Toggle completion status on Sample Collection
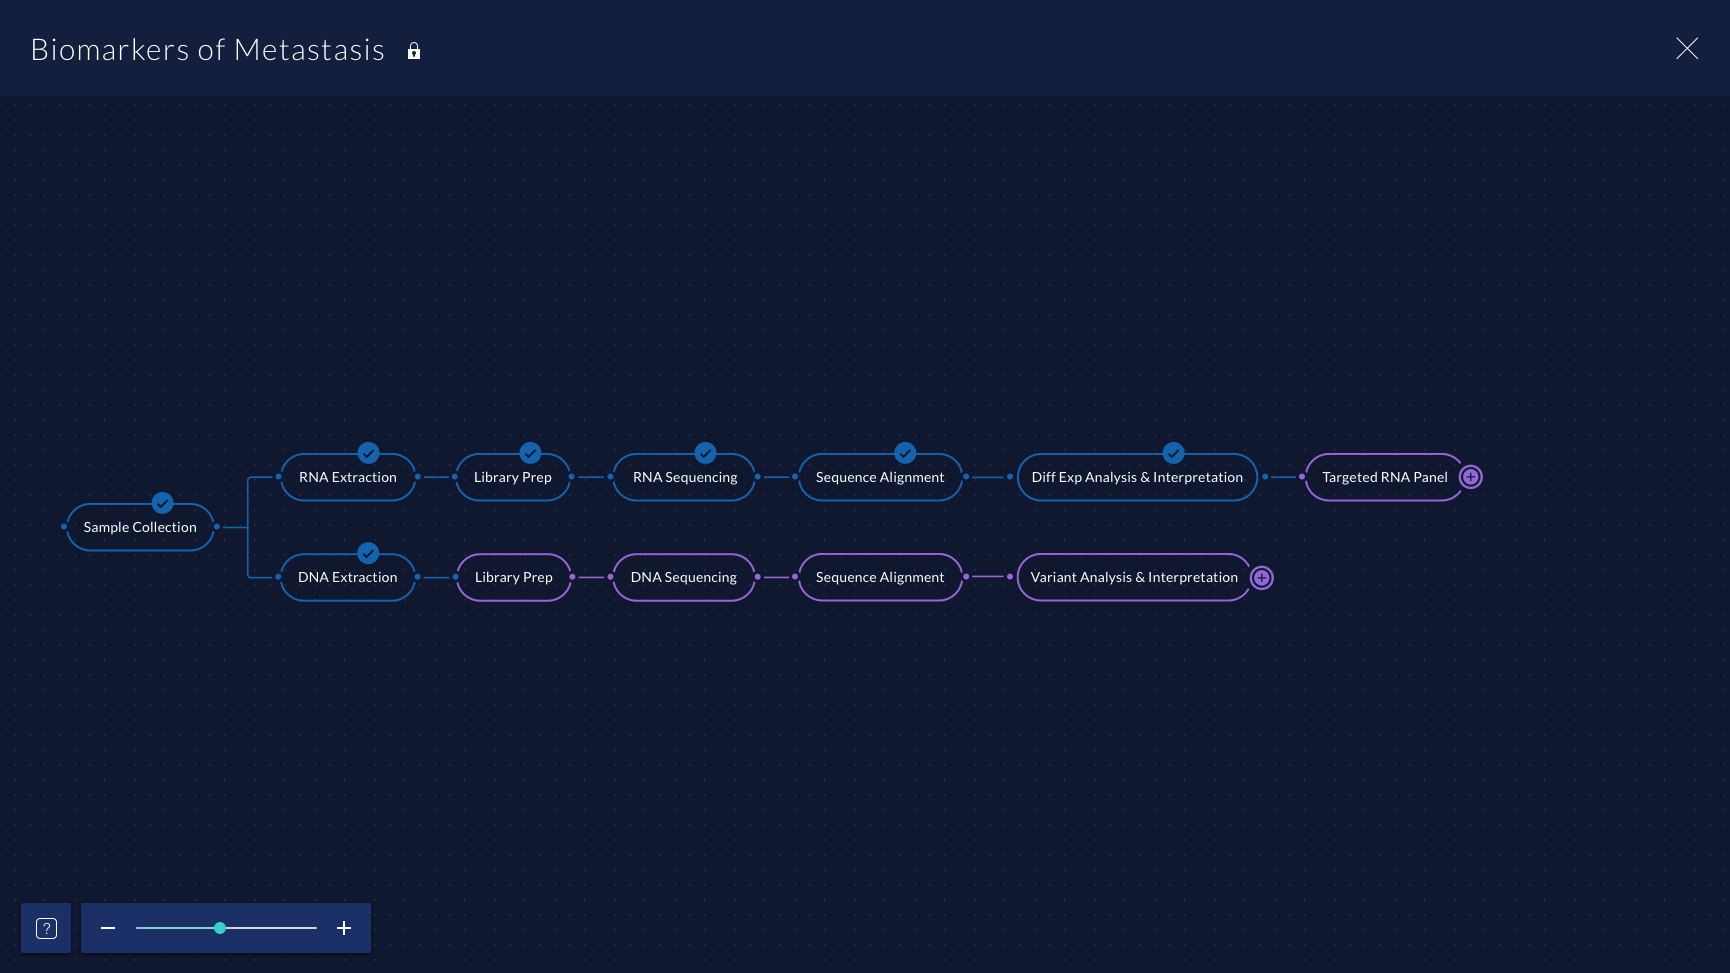1730x973 pixels. 162,504
